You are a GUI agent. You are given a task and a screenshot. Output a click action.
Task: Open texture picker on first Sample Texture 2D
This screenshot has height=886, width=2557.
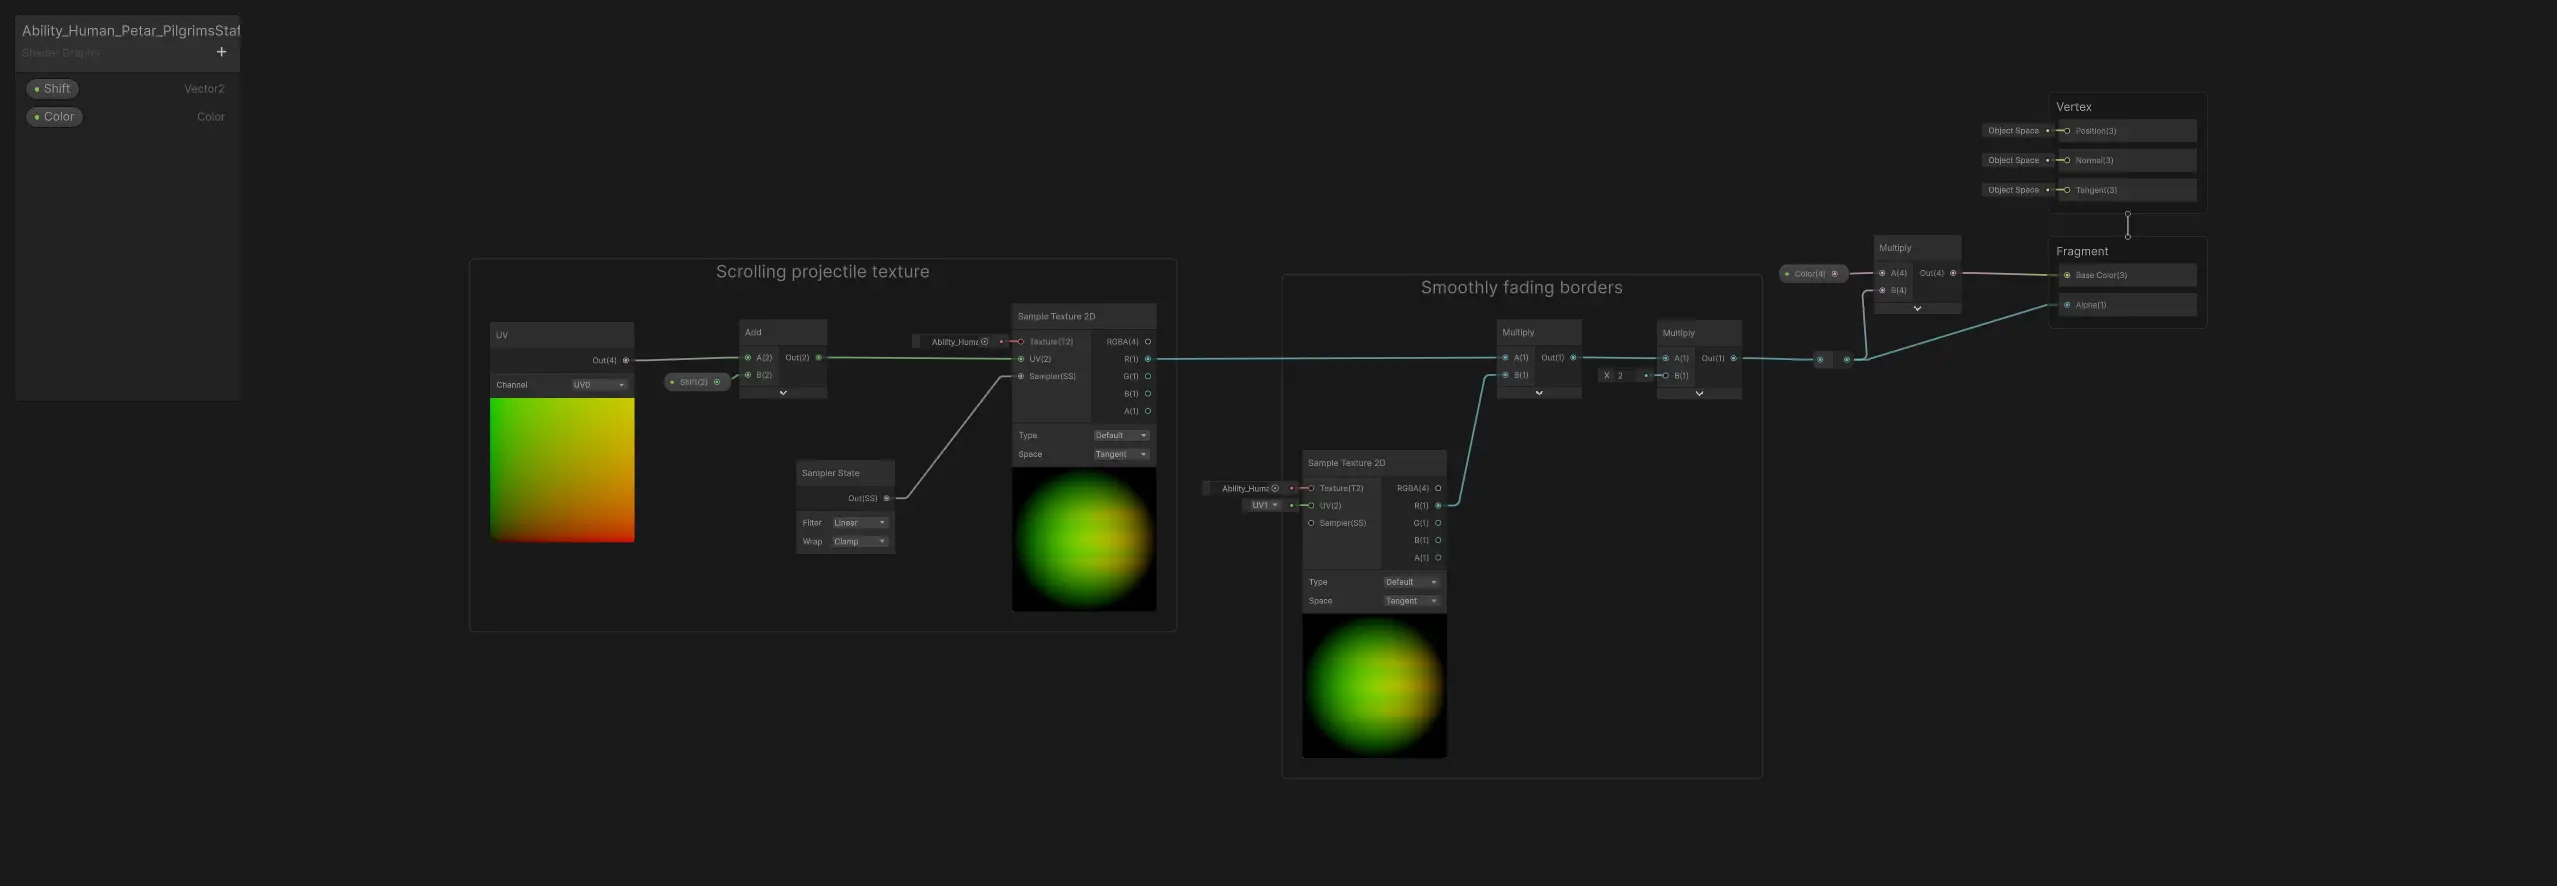[x=985, y=342]
